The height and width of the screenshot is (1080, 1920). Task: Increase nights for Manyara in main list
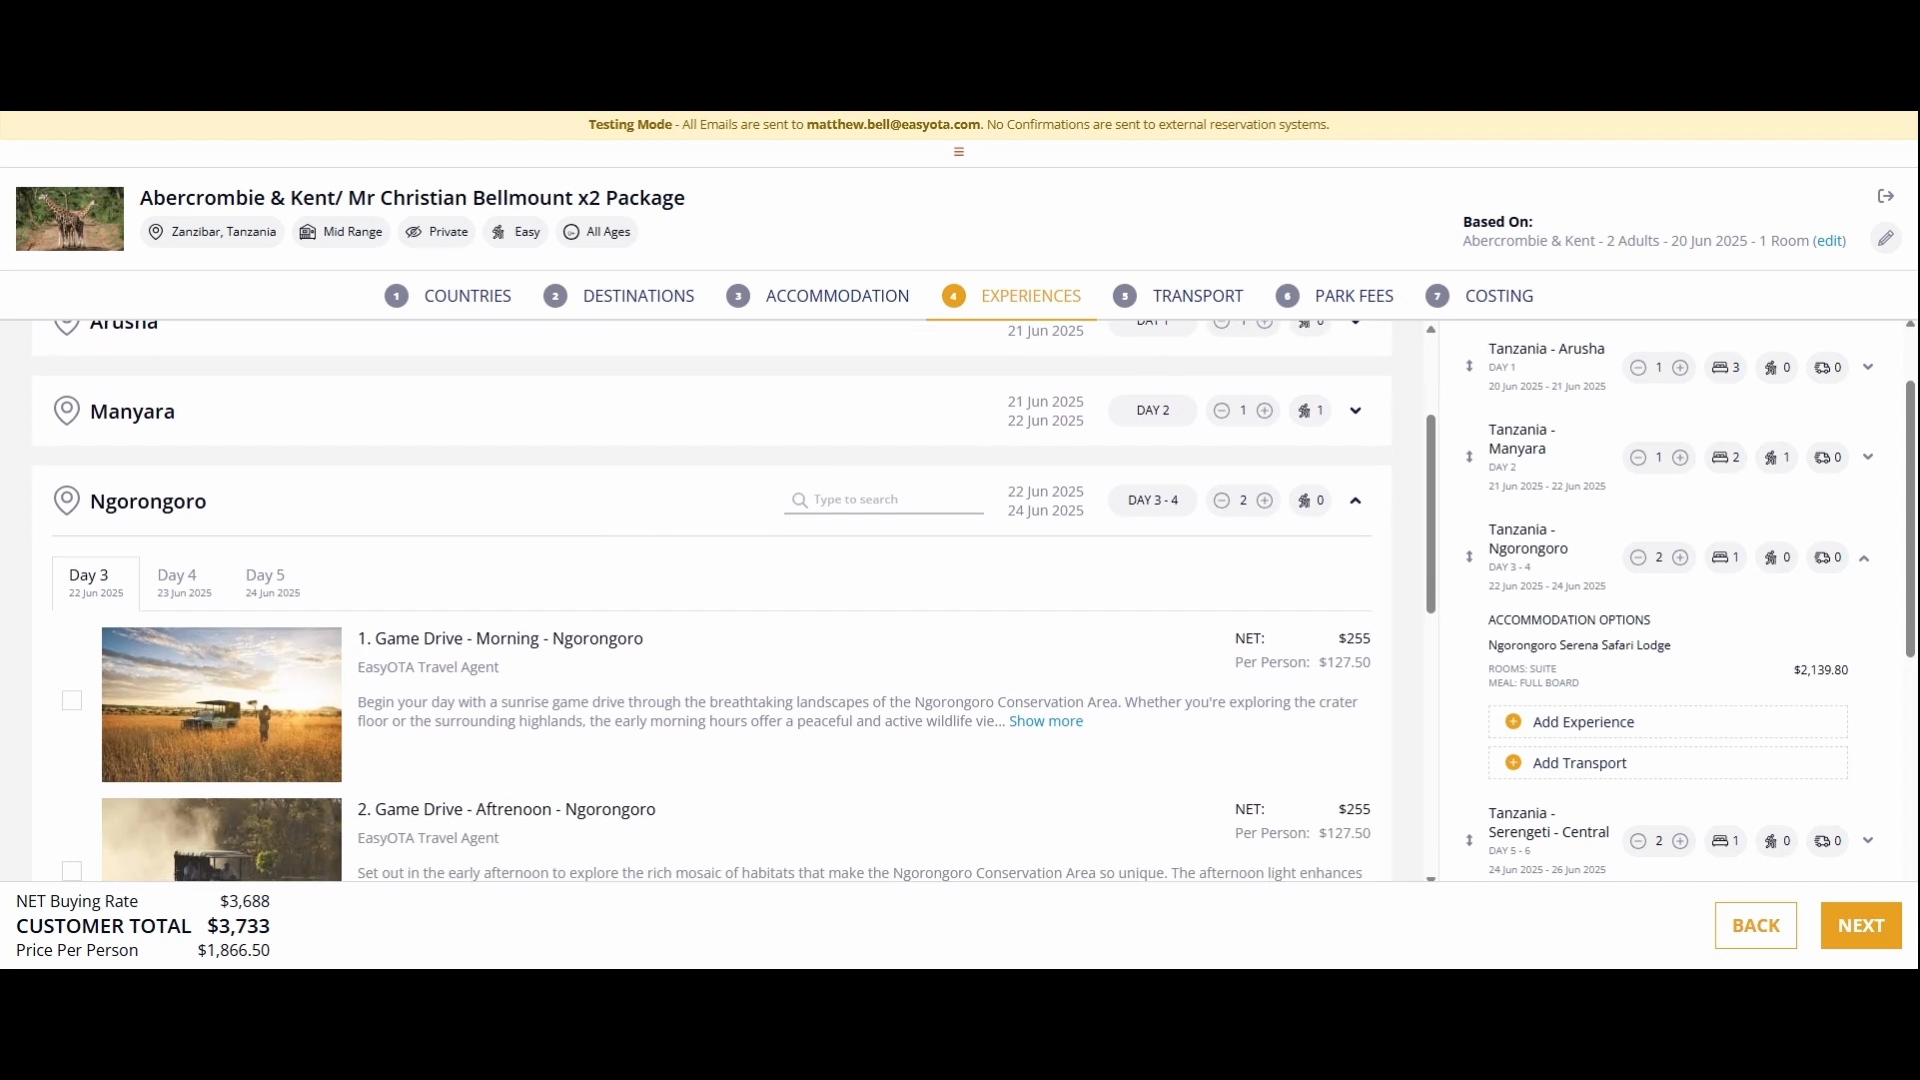[1265, 411]
